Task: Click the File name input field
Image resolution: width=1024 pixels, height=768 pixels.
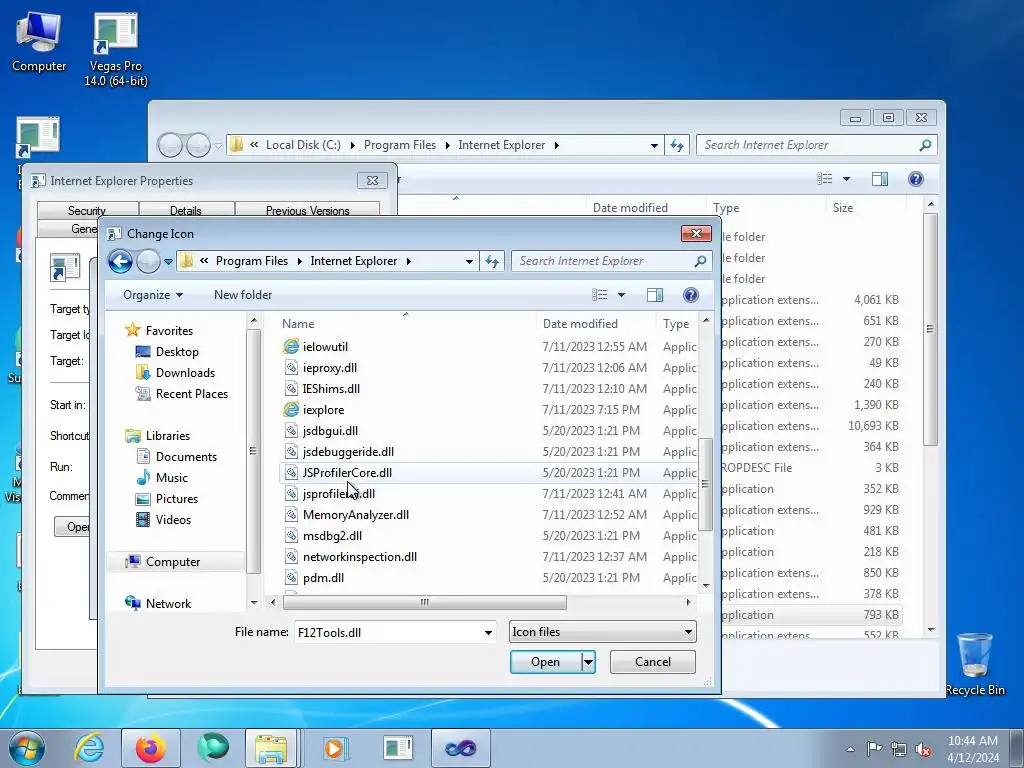Action: point(388,632)
